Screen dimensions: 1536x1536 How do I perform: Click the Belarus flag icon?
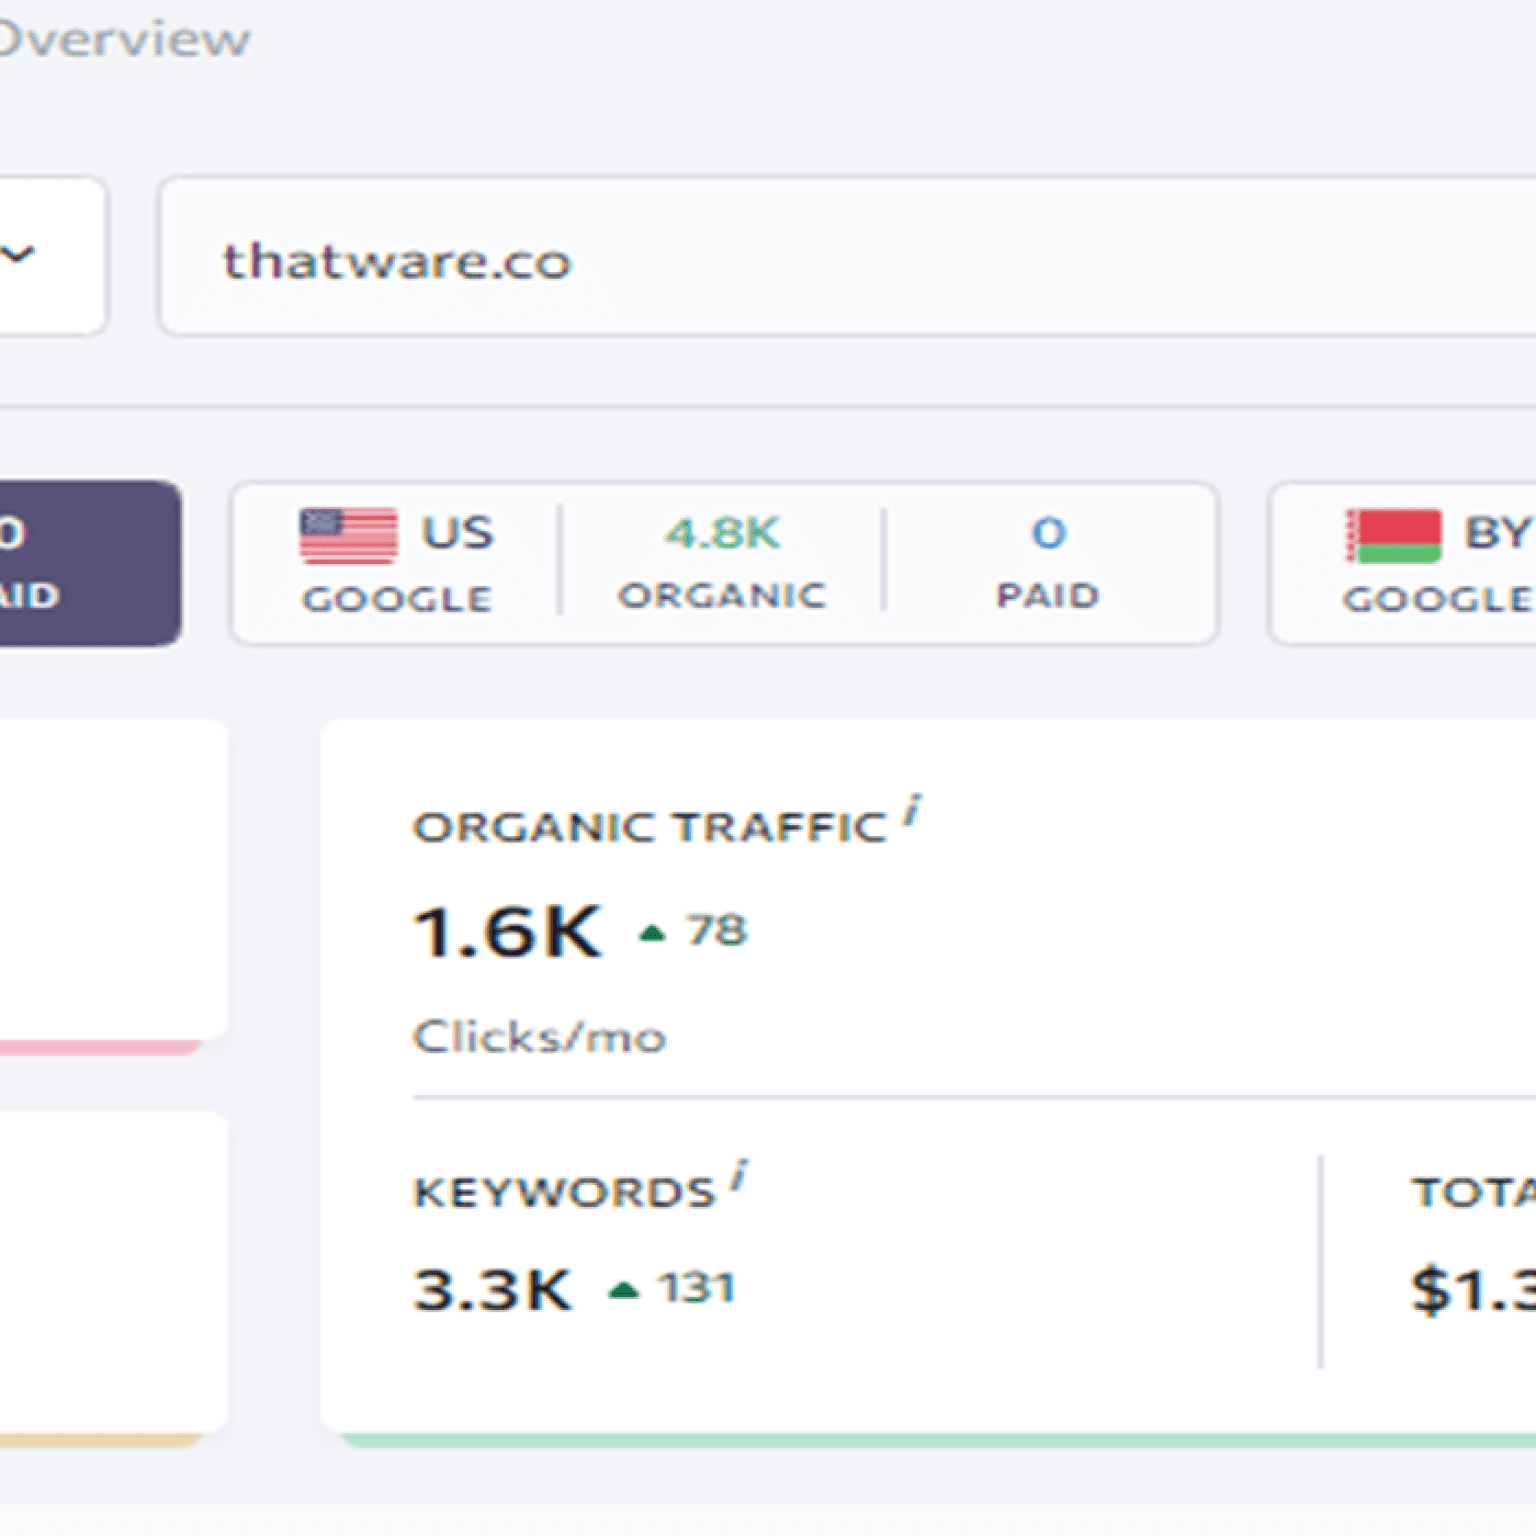pyautogui.click(x=1393, y=536)
